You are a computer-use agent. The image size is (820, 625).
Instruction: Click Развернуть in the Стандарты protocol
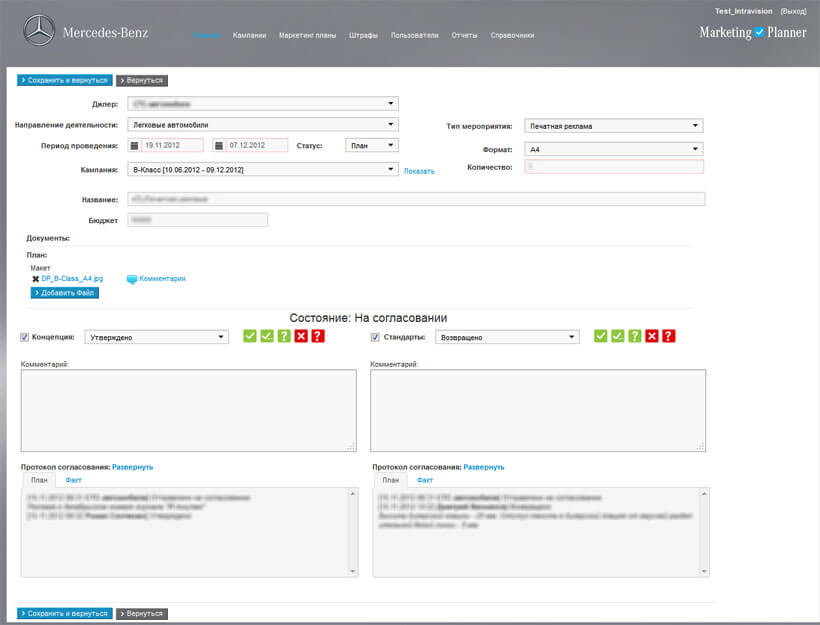click(484, 467)
